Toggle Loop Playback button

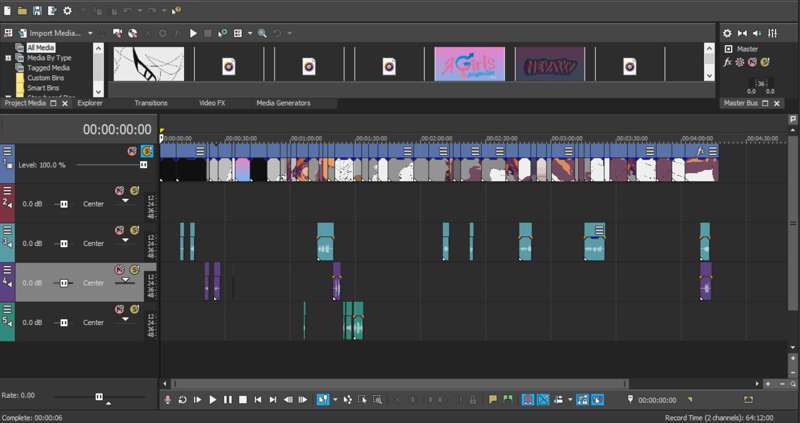point(182,400)
